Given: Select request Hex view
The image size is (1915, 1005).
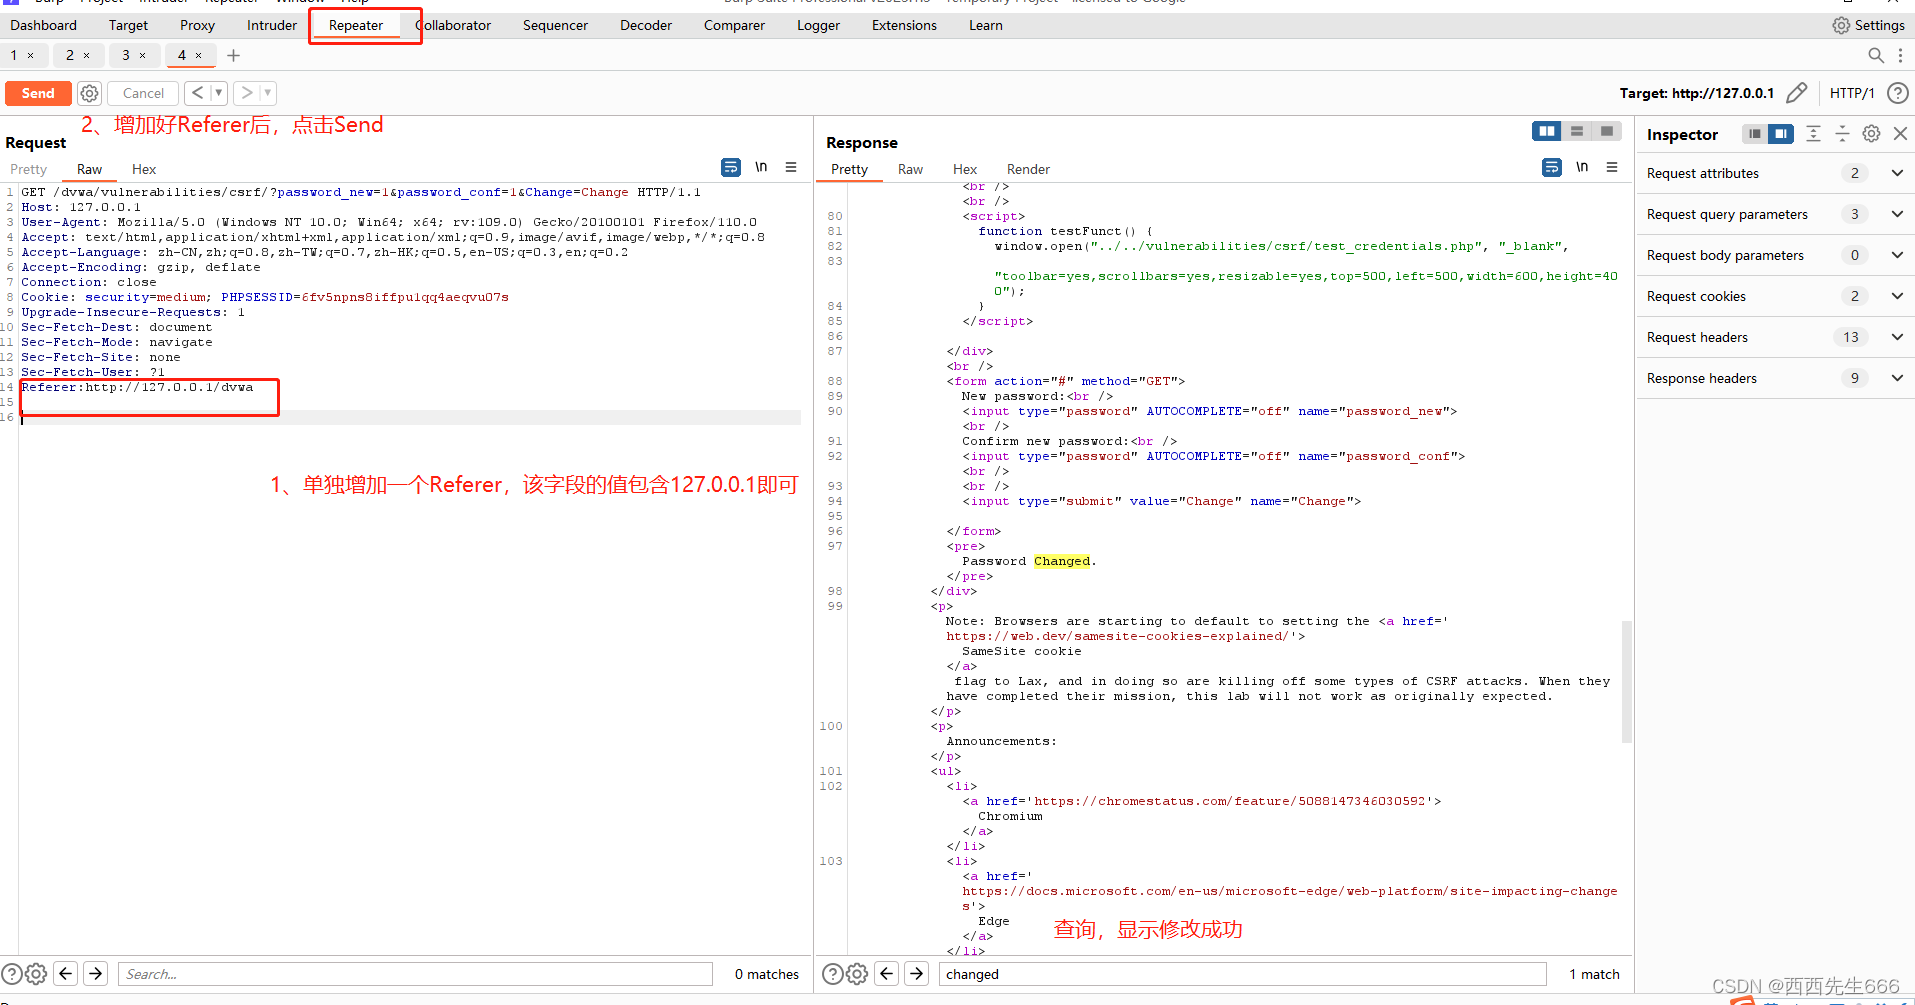Looking at the screenshot, I should (144, 169).
